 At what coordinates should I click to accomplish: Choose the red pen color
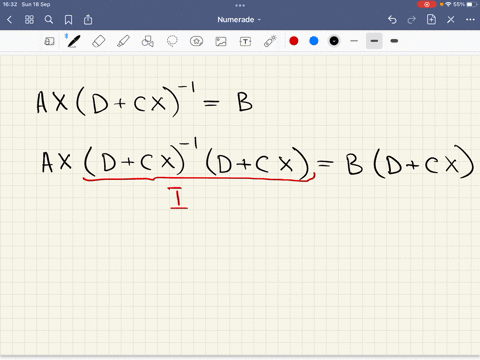(294, 41)
